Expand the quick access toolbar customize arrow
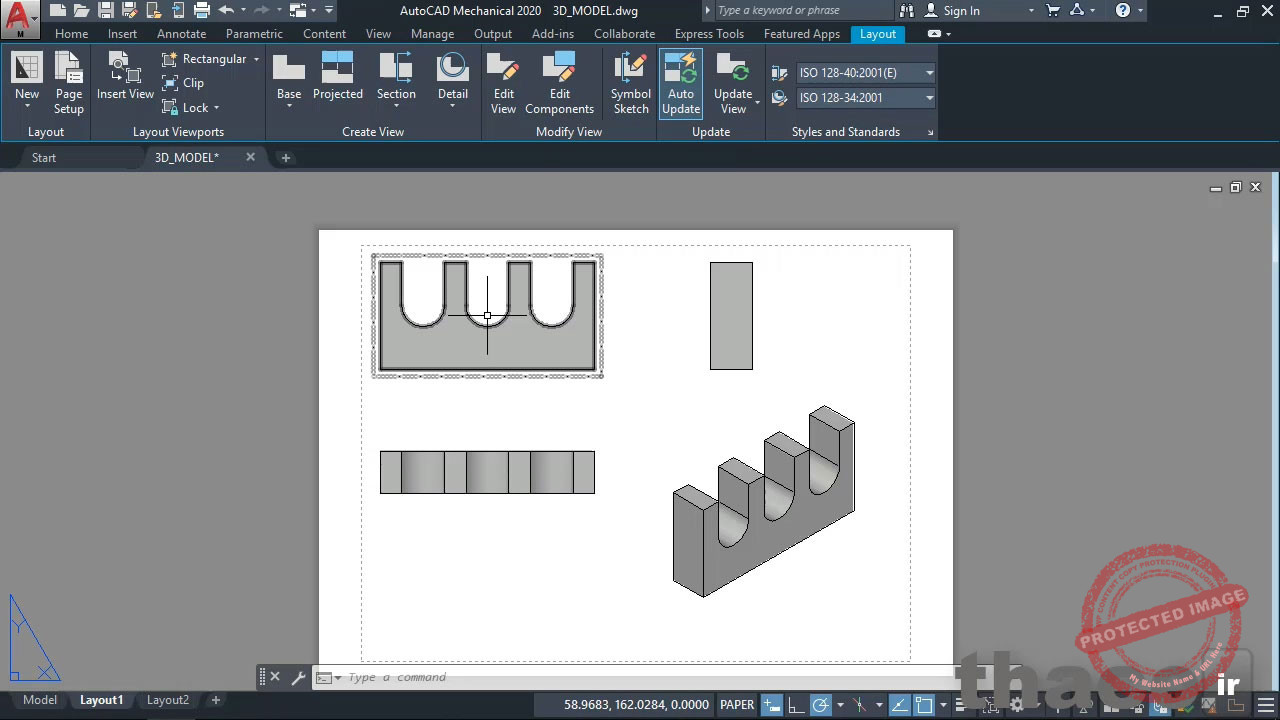The width and height of the screenshot is (1280, 720). [x=329, y=11]
